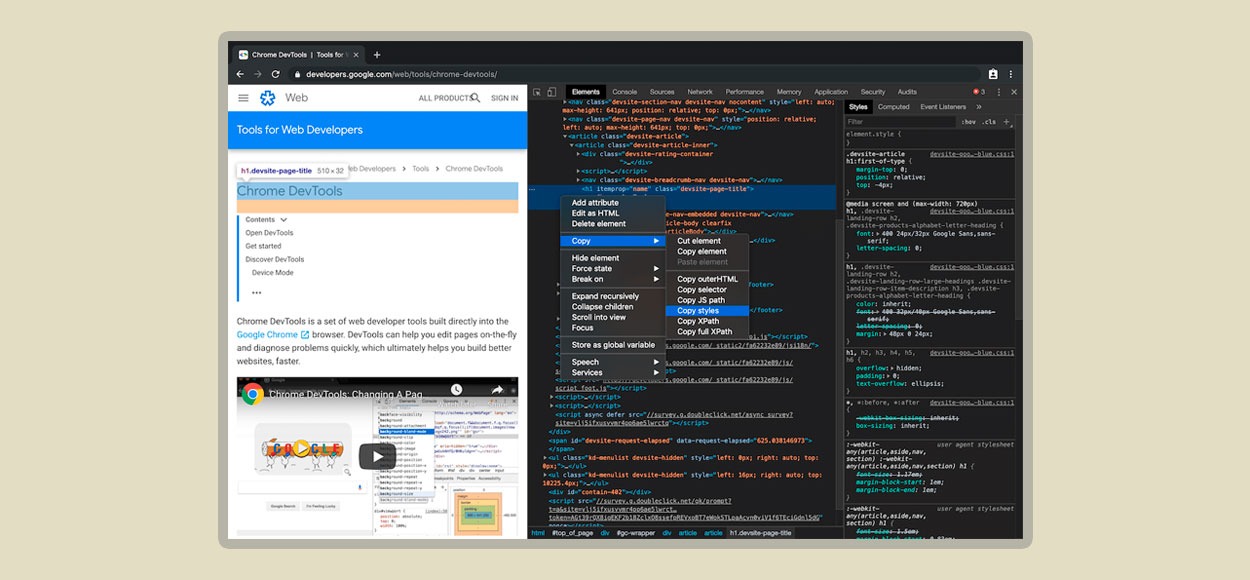1250x580 pixels.
Task: Open the Copy submenu in context menu
Action: point(615,241)
